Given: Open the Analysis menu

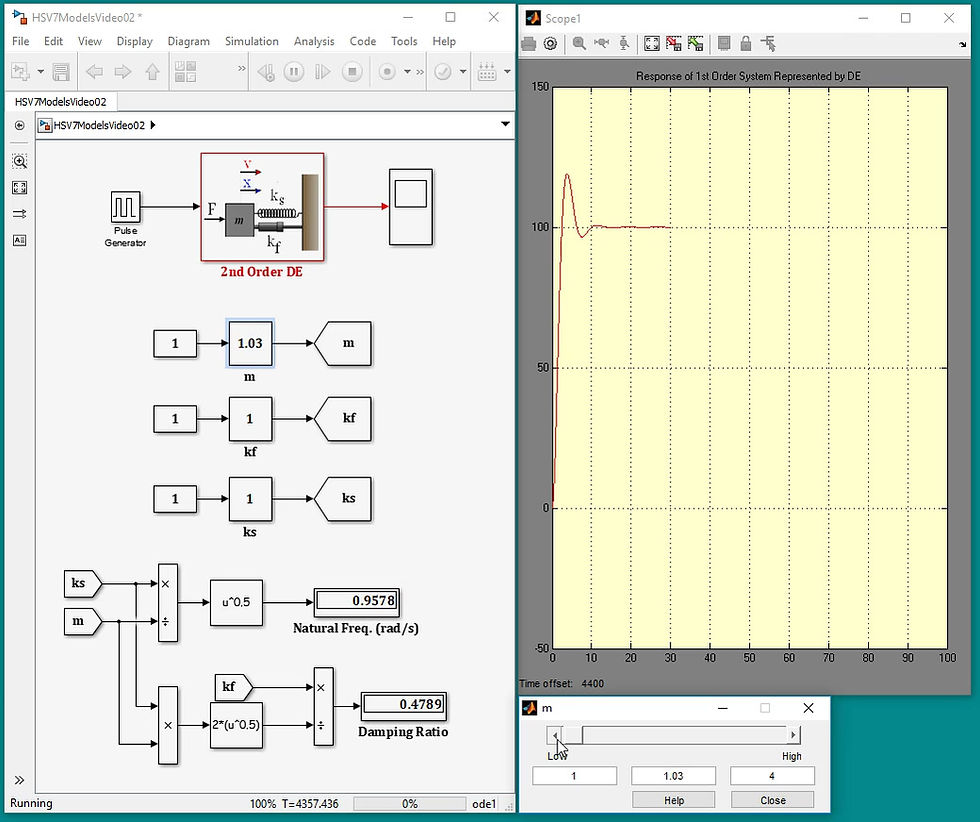Looking at the screenshot, I should tap(314, 41).
